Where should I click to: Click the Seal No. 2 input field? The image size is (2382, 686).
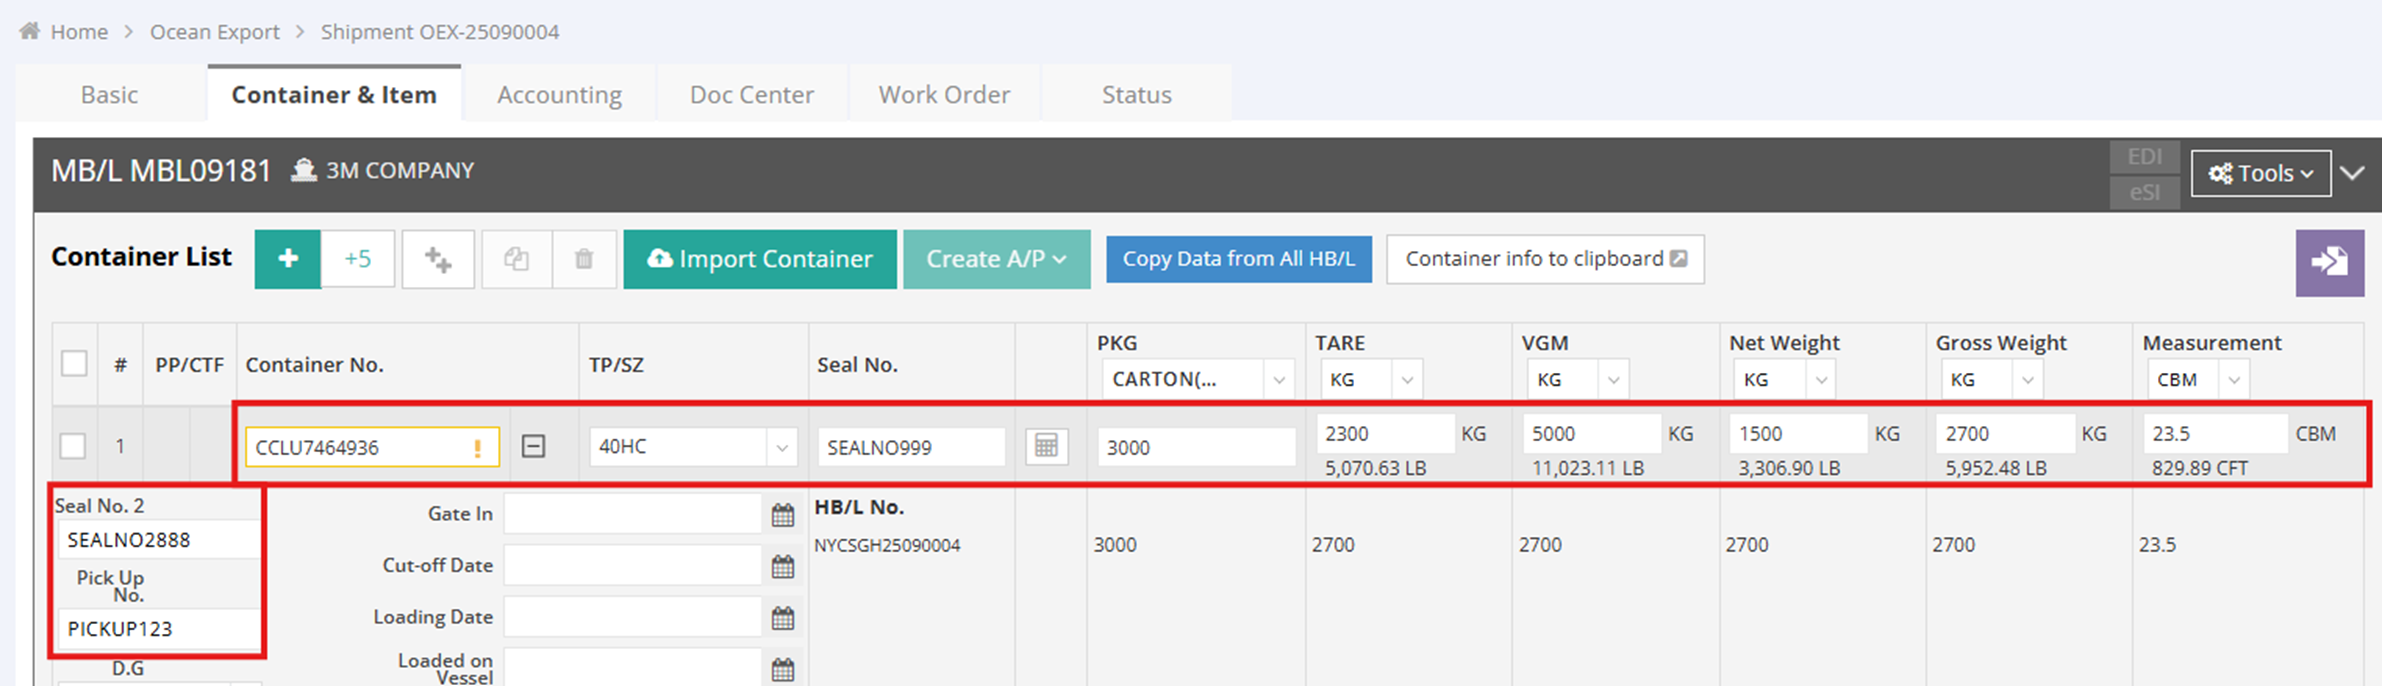click(157, 540)
